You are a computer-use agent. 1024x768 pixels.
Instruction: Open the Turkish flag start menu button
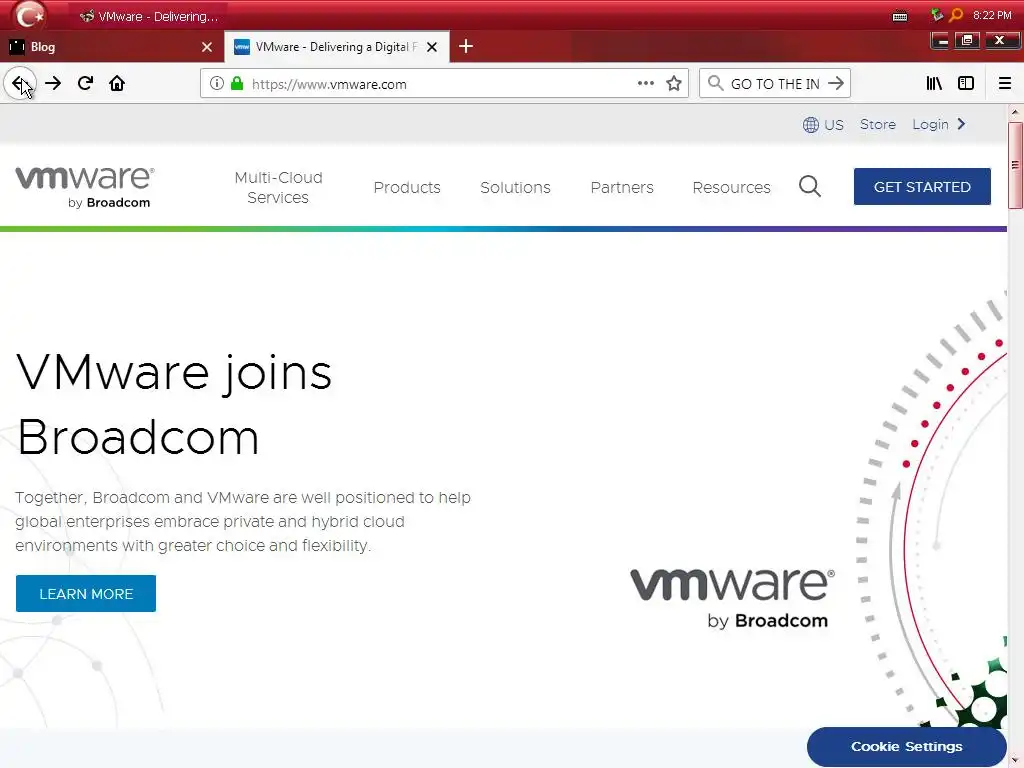tap(29, 14)
